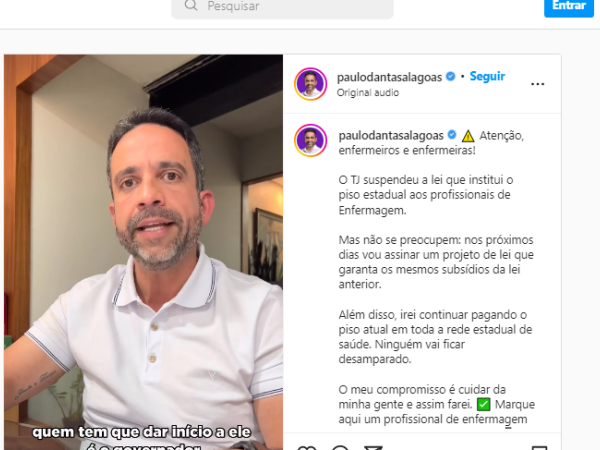Screen dimensions: 600x450
Task: Open the post's three-dot options menu
Action: pos(537,84)
